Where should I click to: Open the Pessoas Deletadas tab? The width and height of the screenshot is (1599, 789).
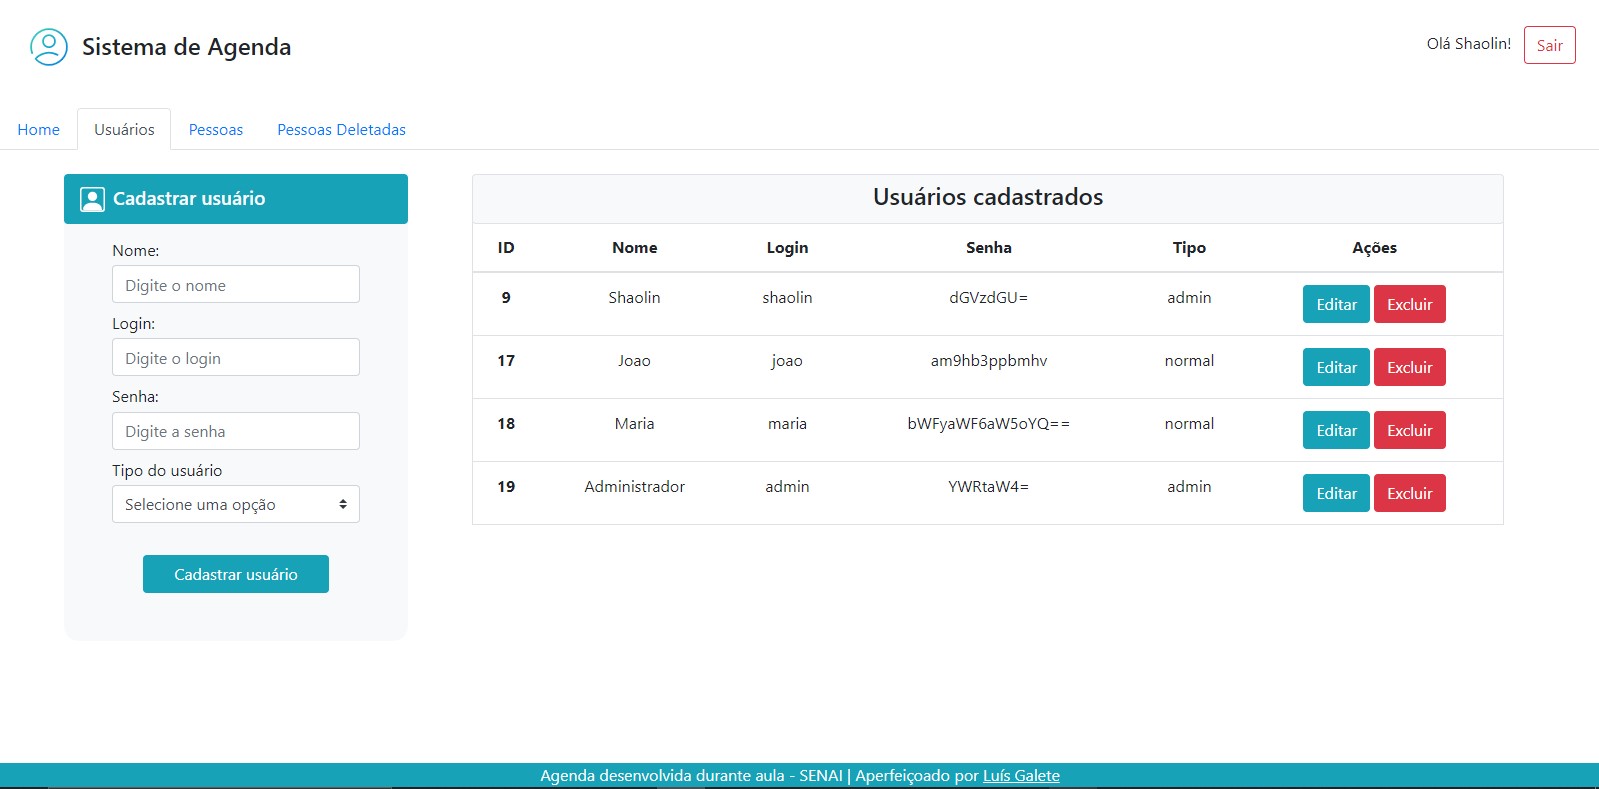[x=341, y=130]
